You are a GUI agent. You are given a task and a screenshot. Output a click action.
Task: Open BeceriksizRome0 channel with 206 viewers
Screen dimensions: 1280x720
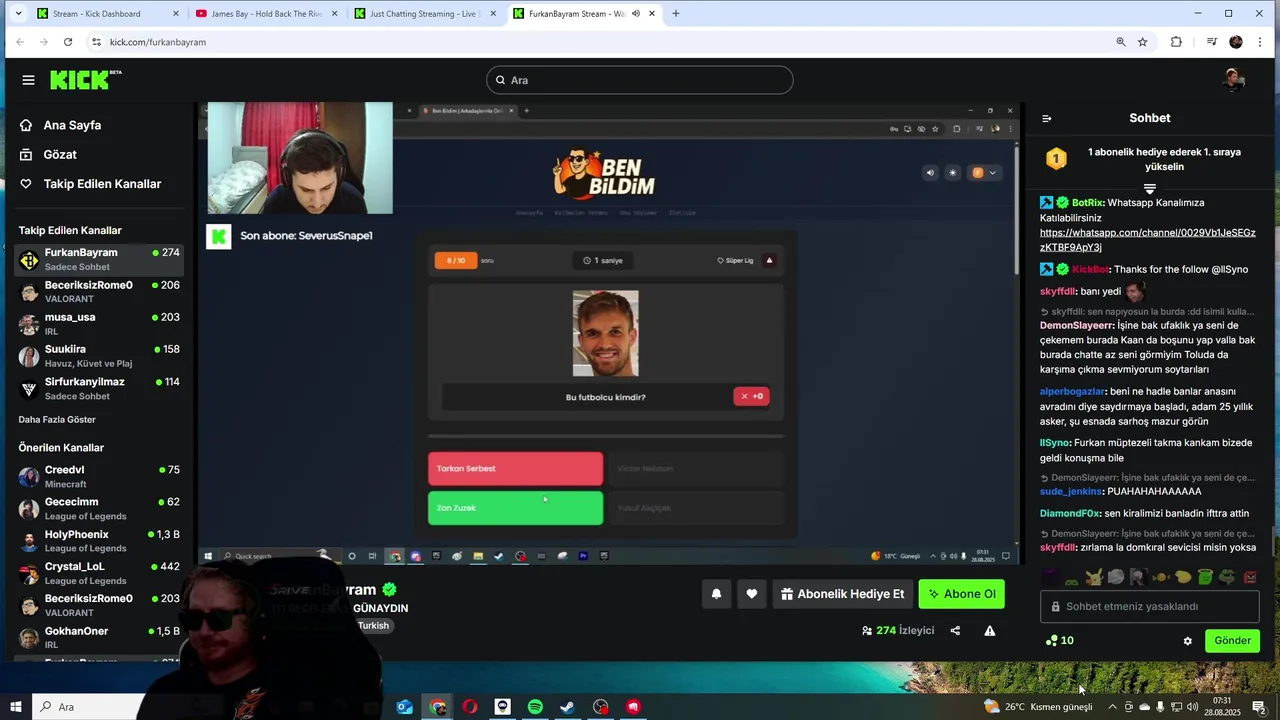(98, 291)
